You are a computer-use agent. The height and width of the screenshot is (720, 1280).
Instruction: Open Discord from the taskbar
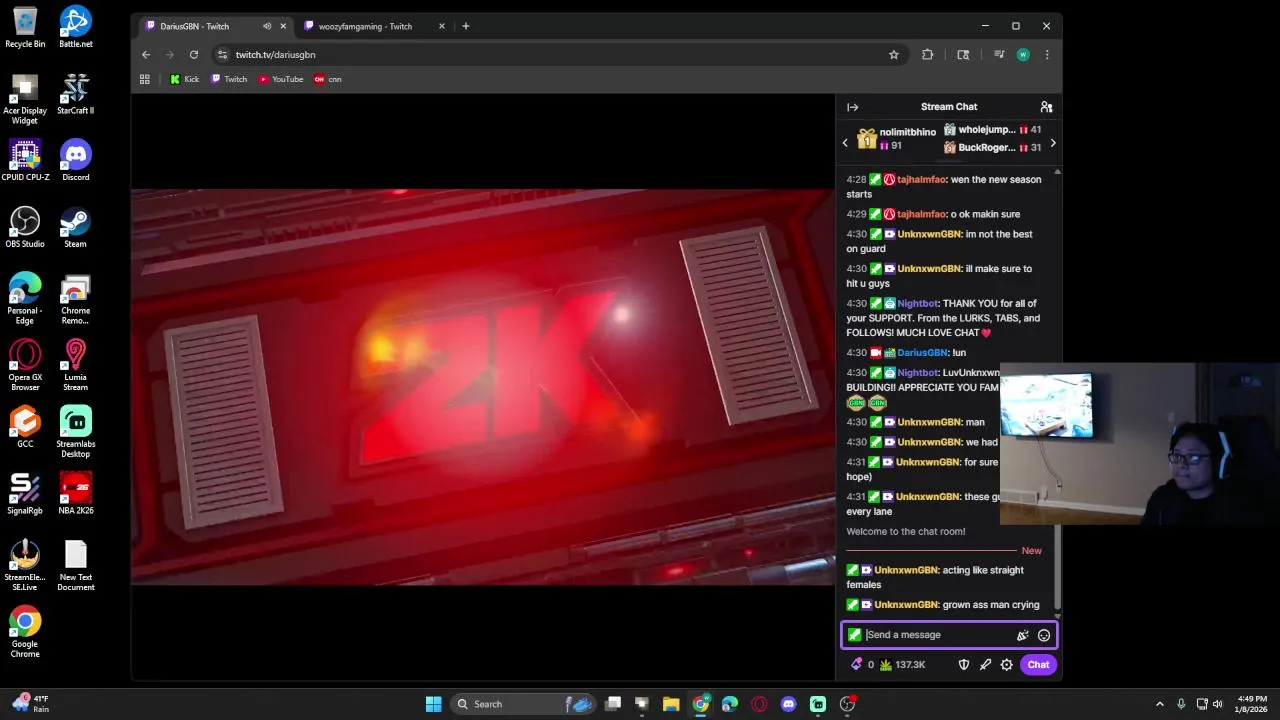789,704
